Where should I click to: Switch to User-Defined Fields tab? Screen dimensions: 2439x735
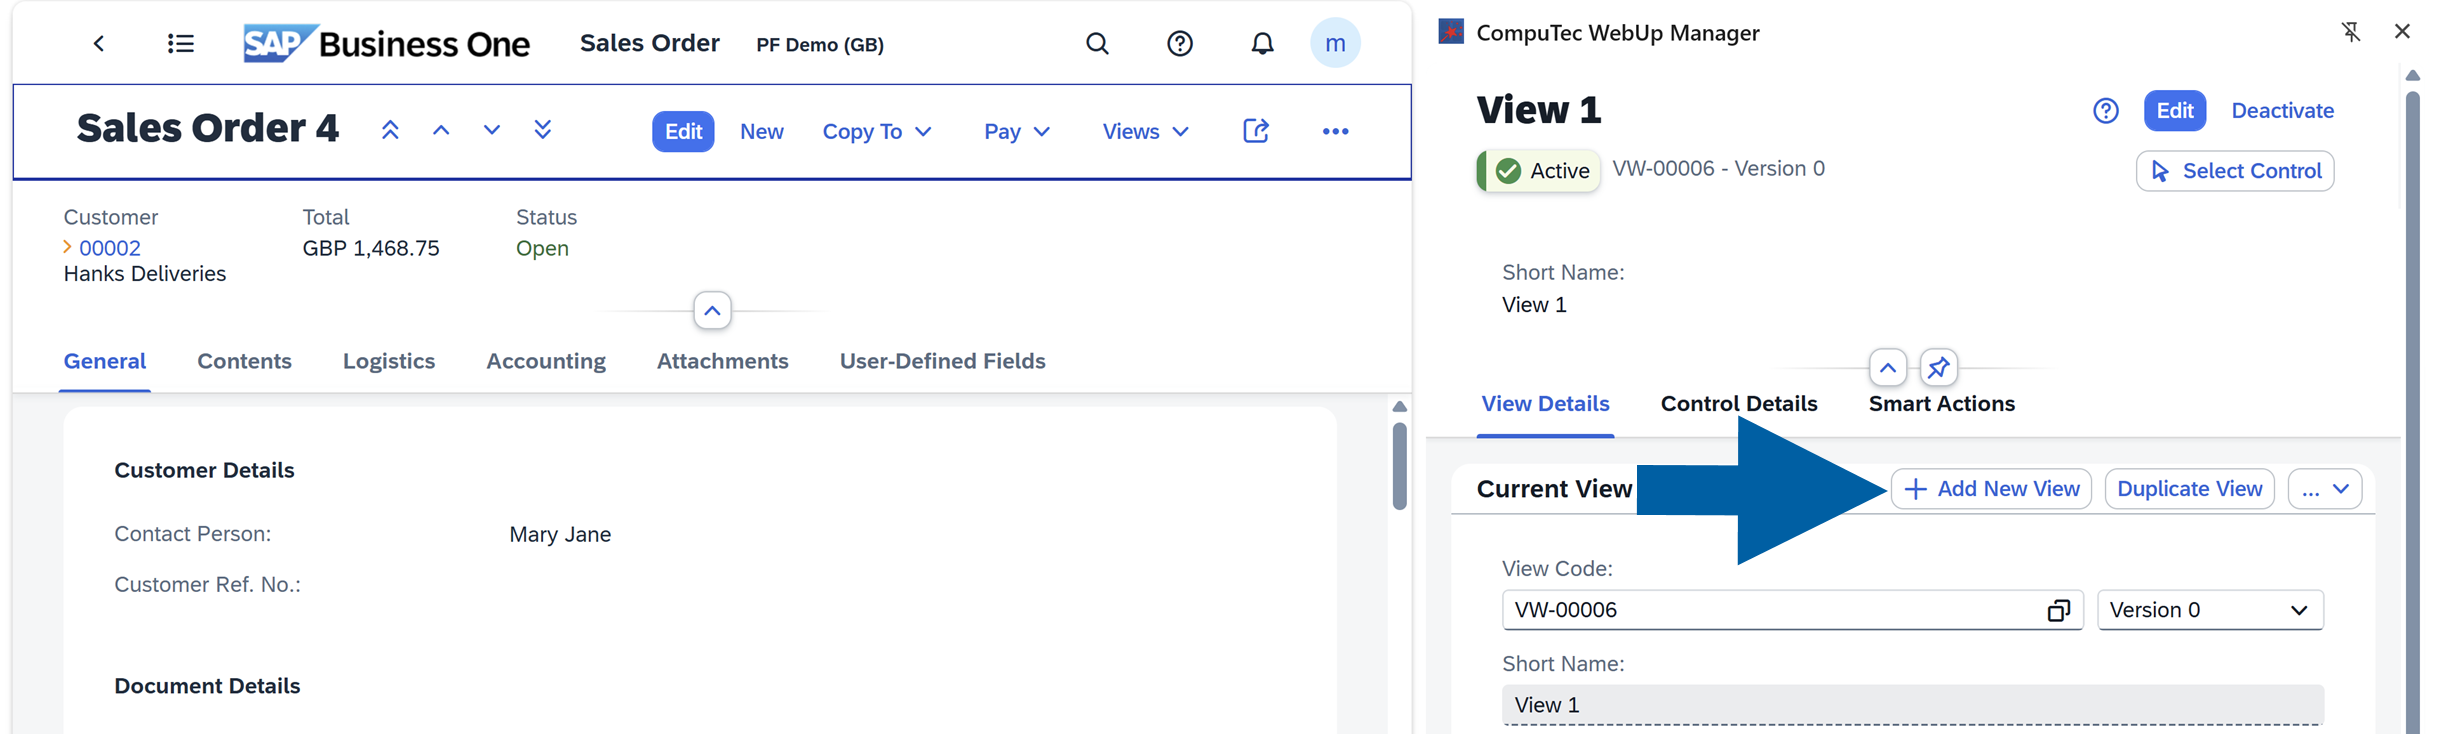(942, 361)
